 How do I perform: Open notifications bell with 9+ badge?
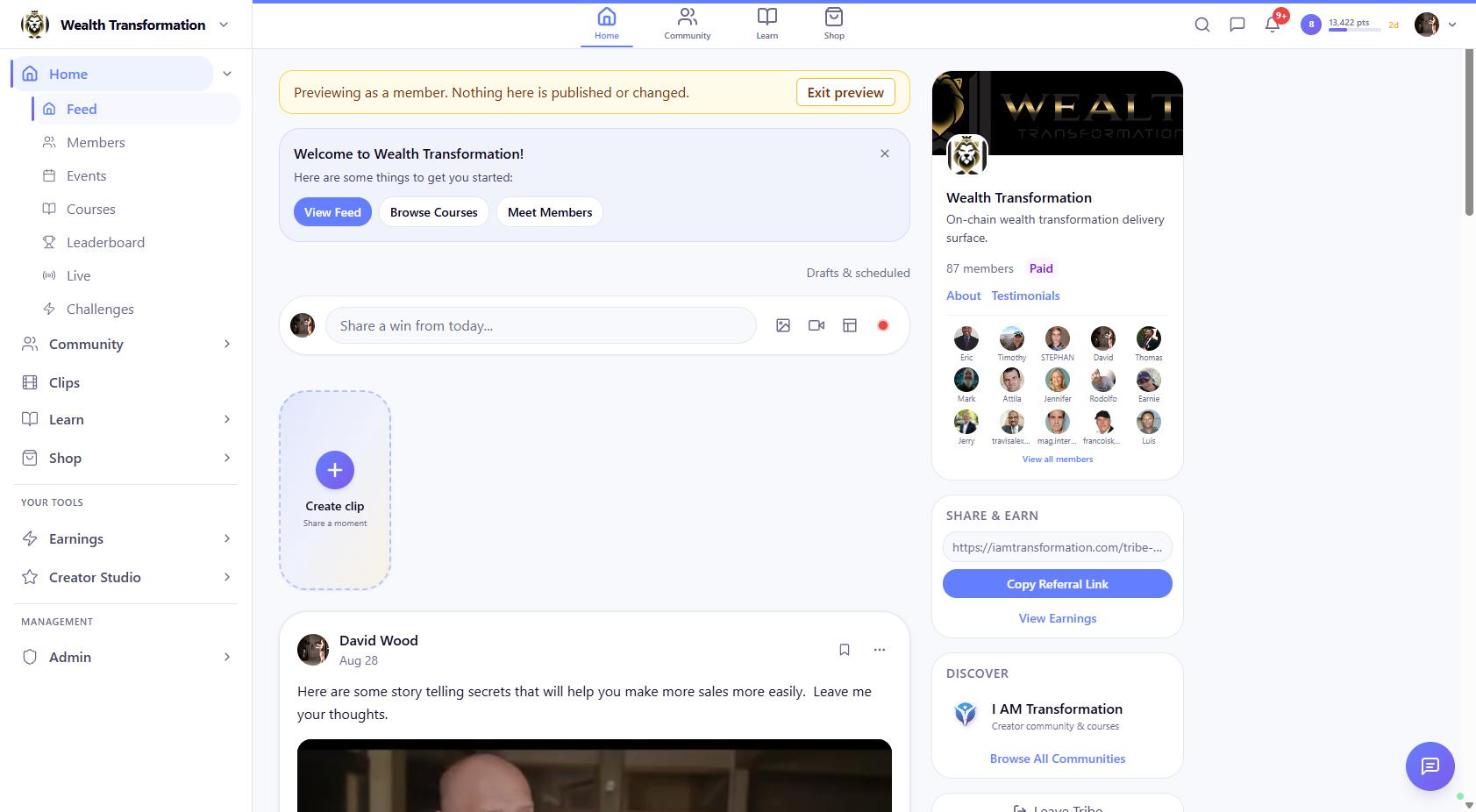1273,24
